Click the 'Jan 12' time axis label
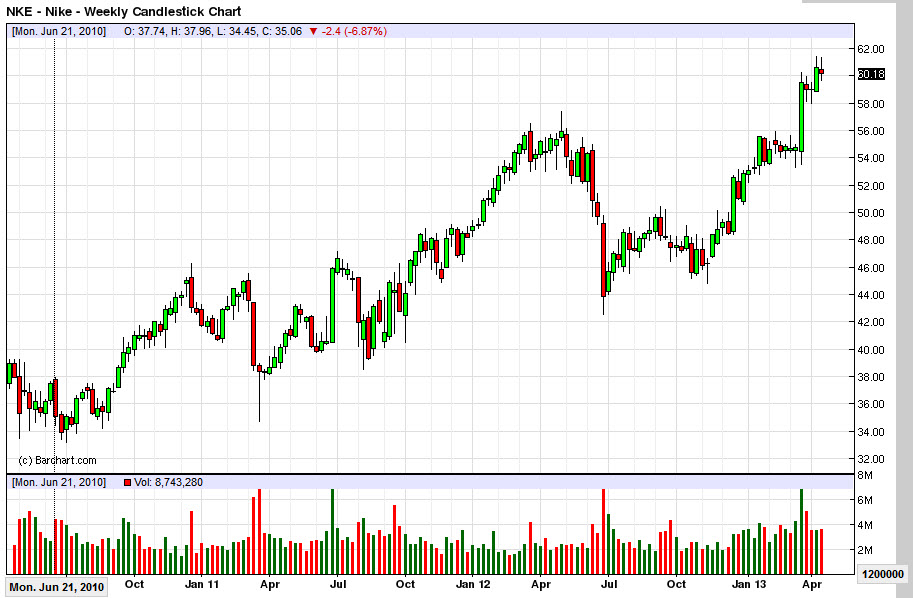This screenshot has width=913, height=598. [x=473, y=584]
